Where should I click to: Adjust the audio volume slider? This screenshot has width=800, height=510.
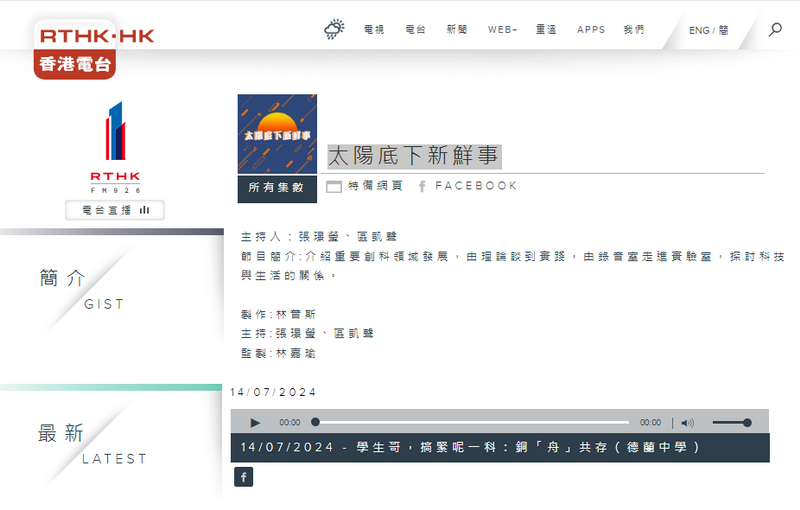coord(732,423)
